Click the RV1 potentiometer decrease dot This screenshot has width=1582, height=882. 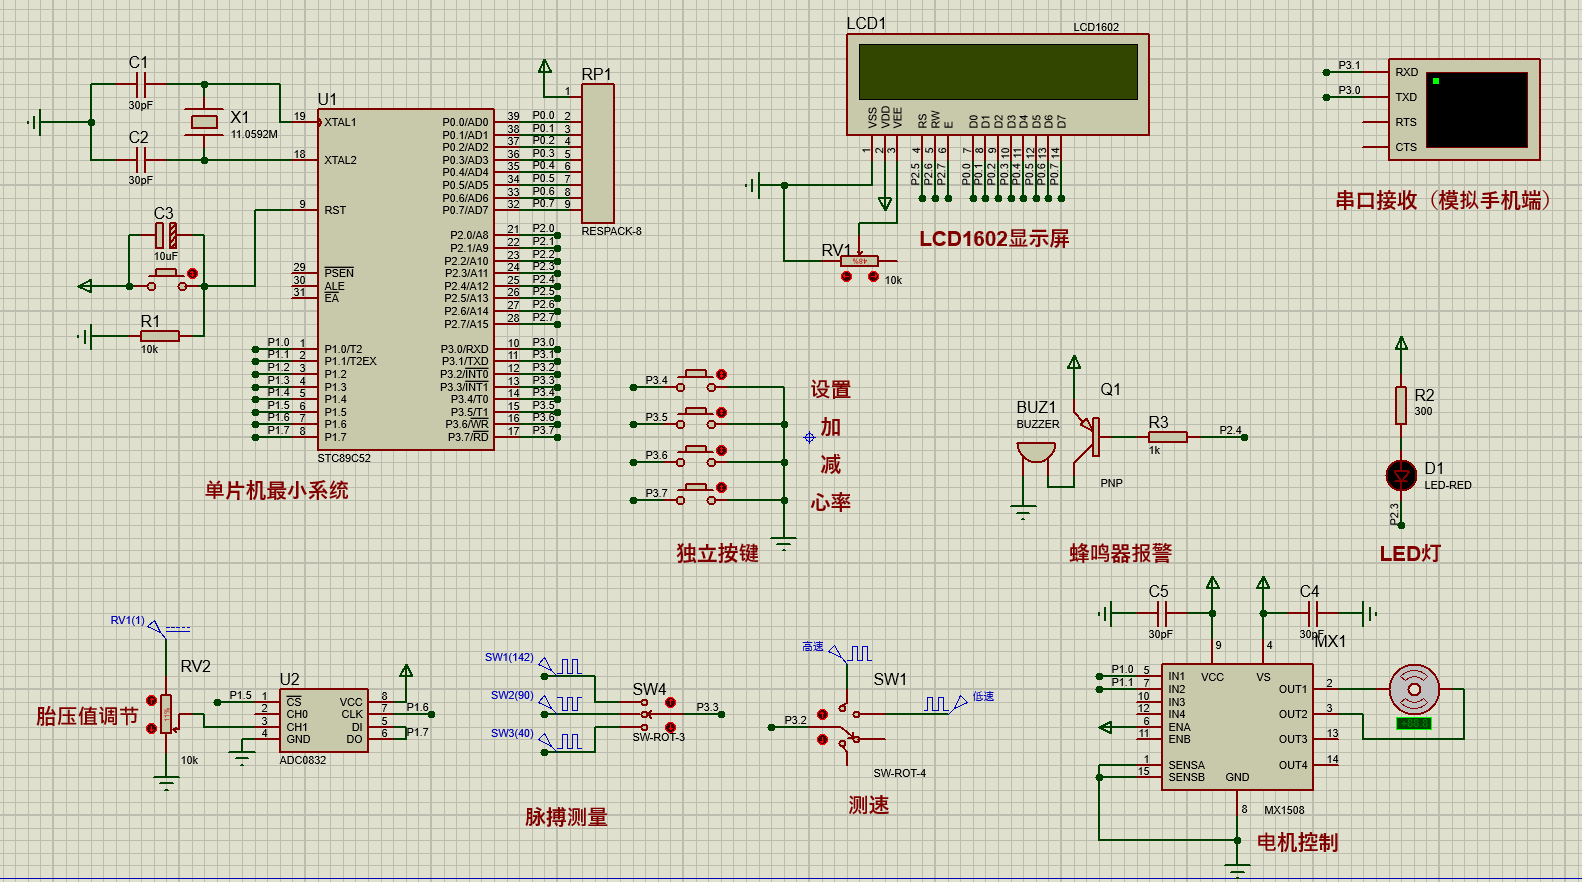click(x=847, y=276)
